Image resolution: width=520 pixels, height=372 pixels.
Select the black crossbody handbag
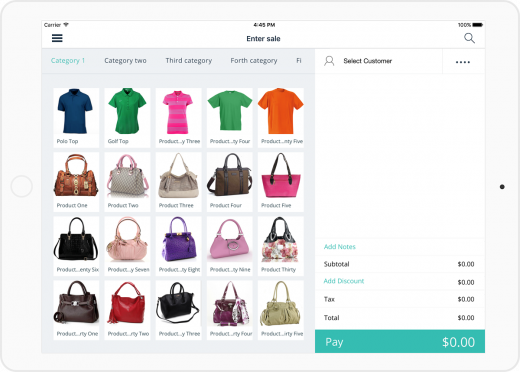tap(178, 310)
